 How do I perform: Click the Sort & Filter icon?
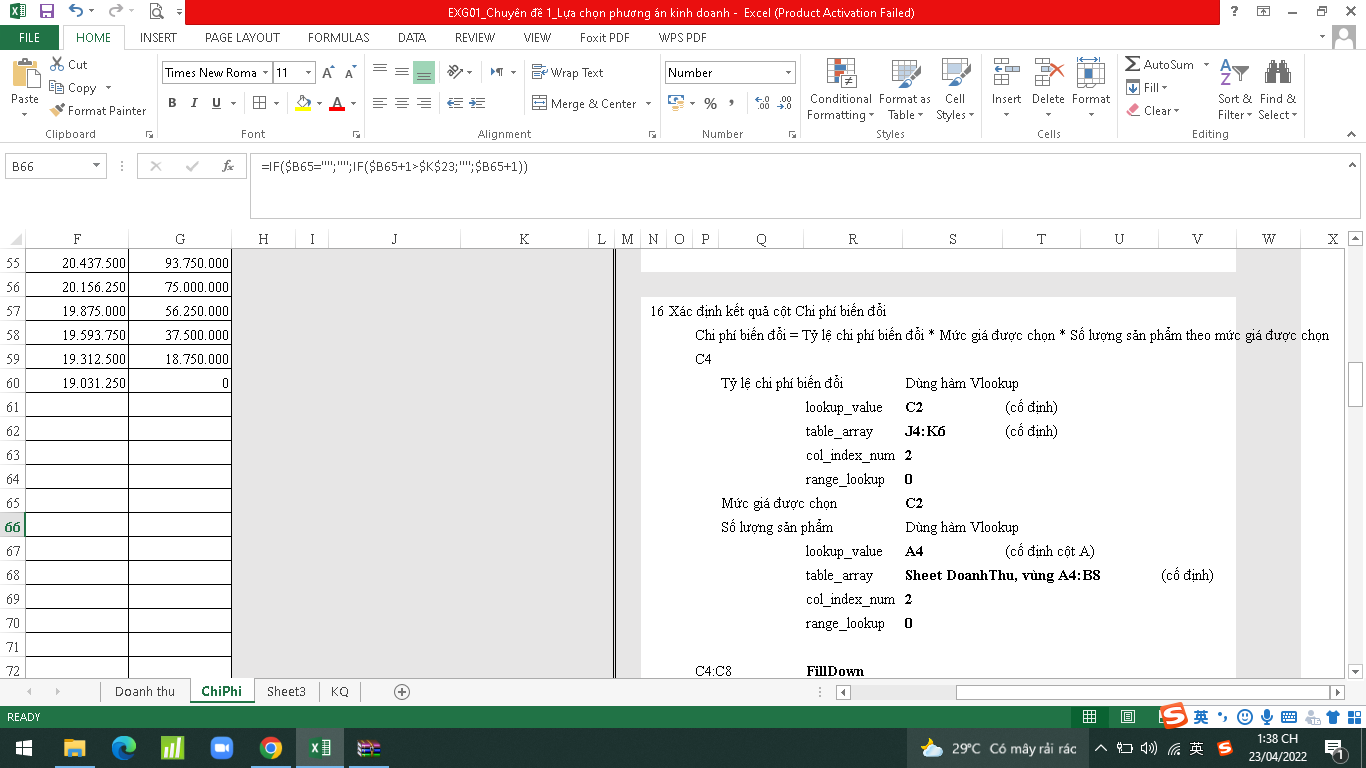coord(1234,74)
